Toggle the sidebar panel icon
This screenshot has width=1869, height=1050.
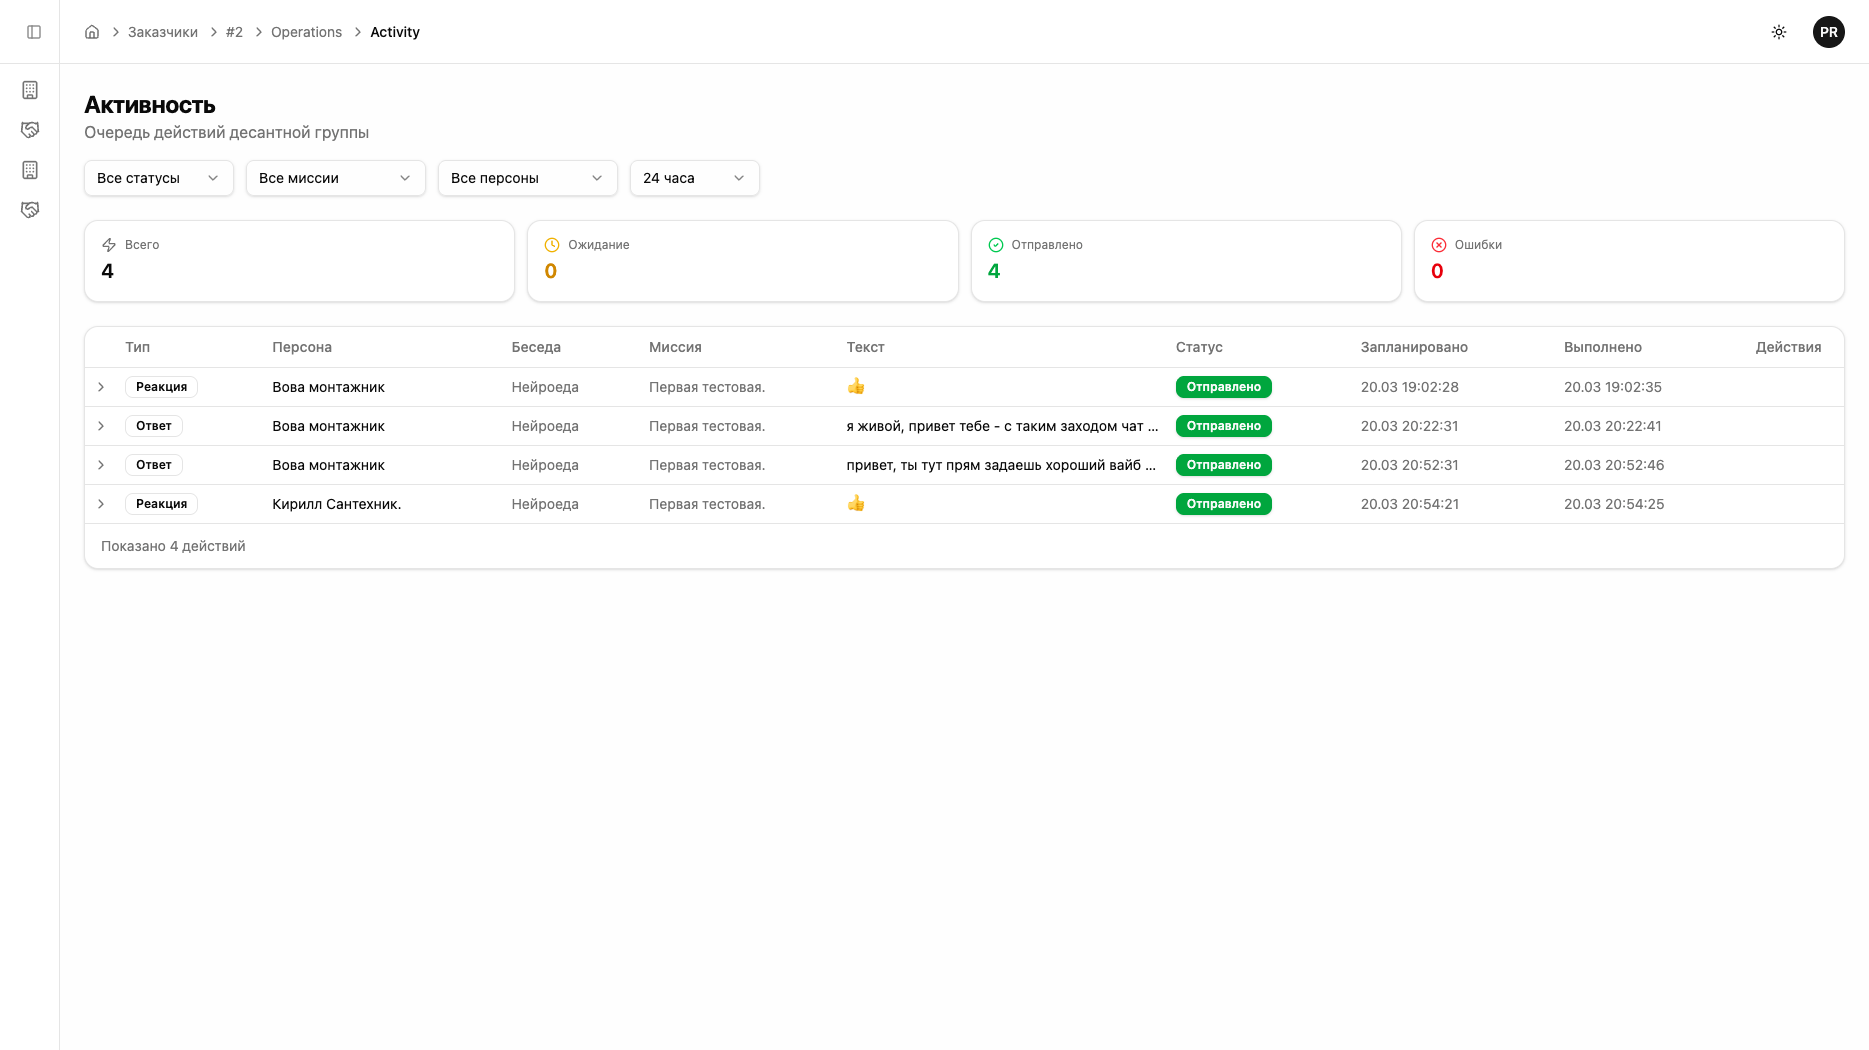34,32
